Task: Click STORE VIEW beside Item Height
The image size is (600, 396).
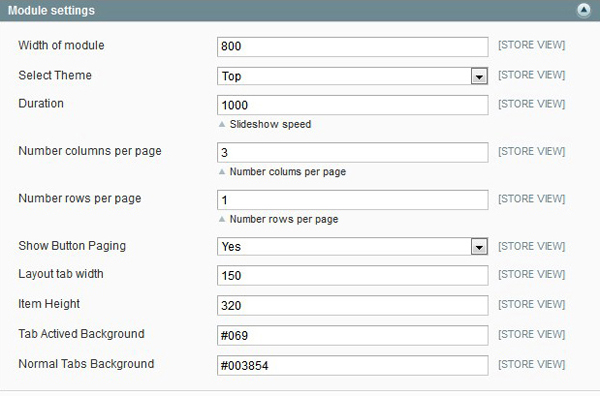Action: 532,305
